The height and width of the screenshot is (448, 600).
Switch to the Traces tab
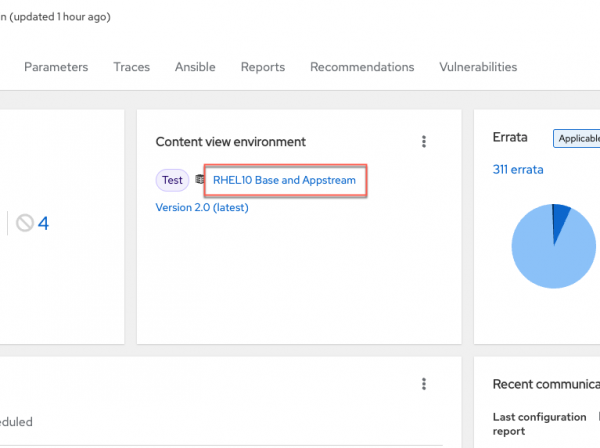click(132, 67)
